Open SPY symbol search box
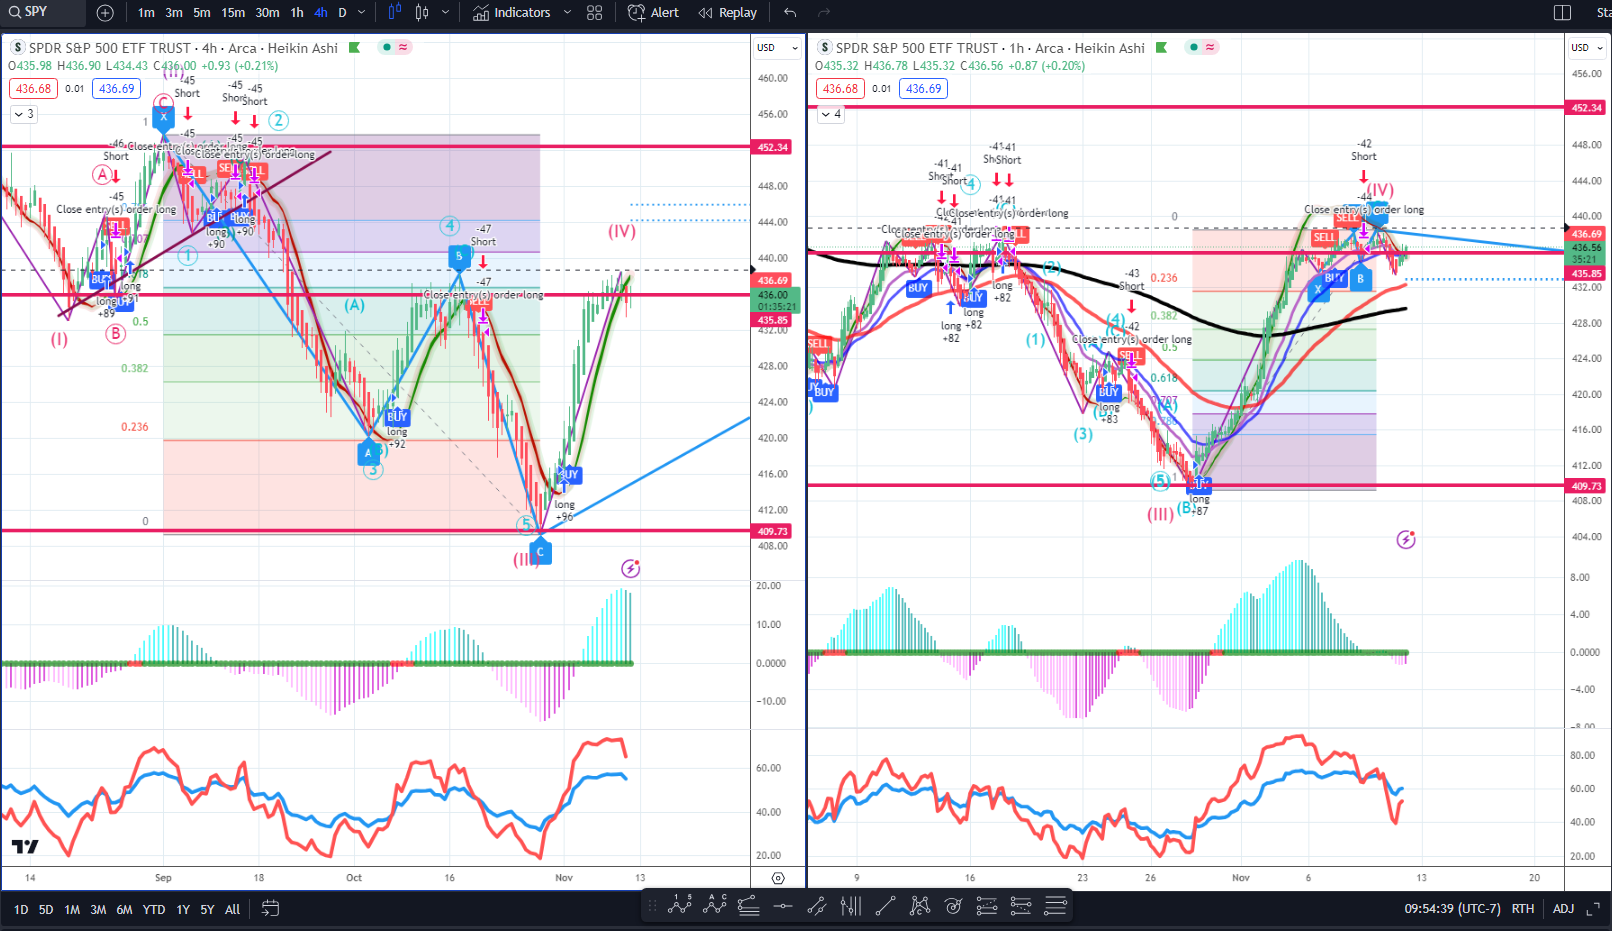This screenshot has width=1612, height=931. [43, 12]
